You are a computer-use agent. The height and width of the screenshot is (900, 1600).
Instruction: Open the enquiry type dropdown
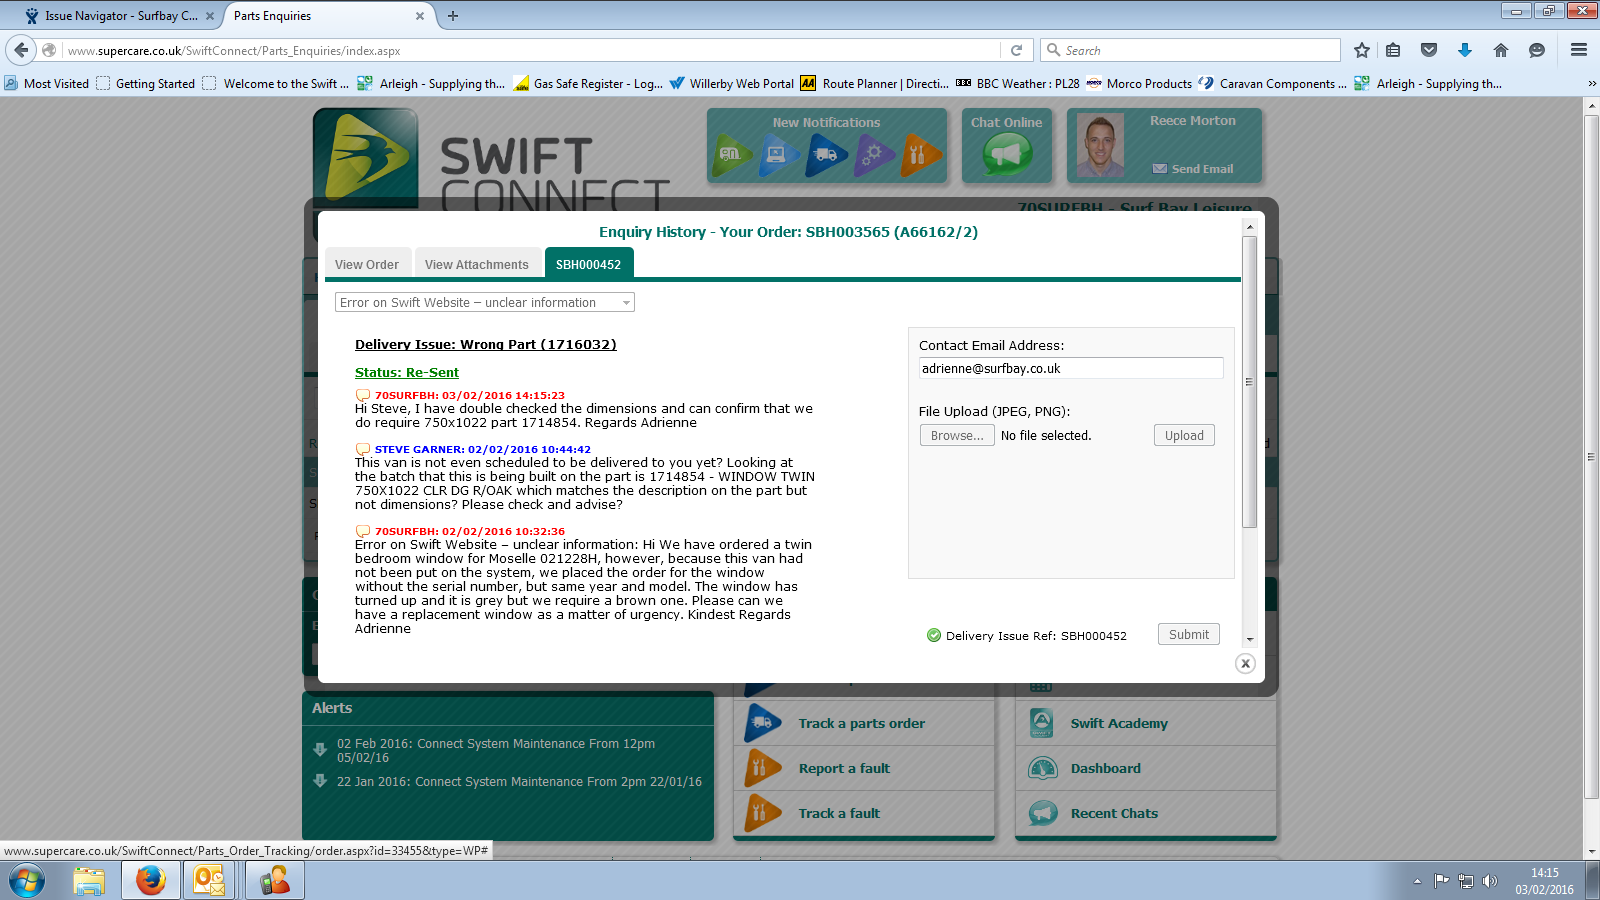pyautogui.click(x=485, y=302)
